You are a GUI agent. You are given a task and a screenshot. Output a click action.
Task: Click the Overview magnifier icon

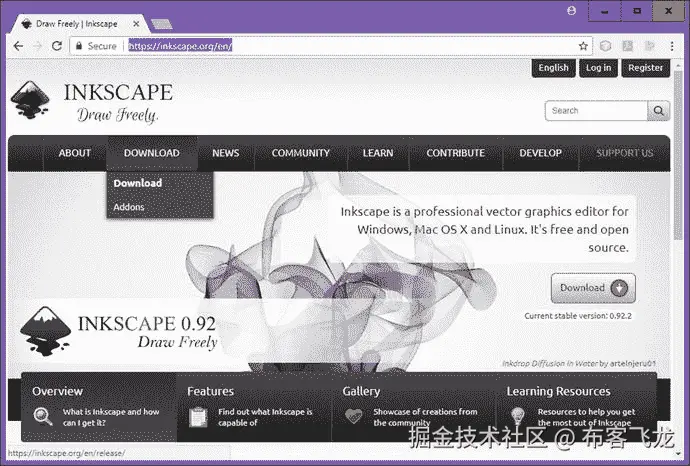click(x=43, y=416)
